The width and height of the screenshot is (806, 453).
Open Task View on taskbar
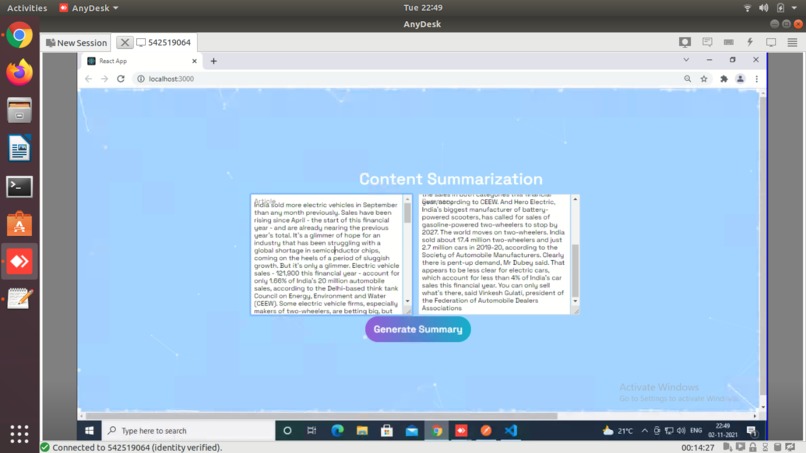[312, 430]
